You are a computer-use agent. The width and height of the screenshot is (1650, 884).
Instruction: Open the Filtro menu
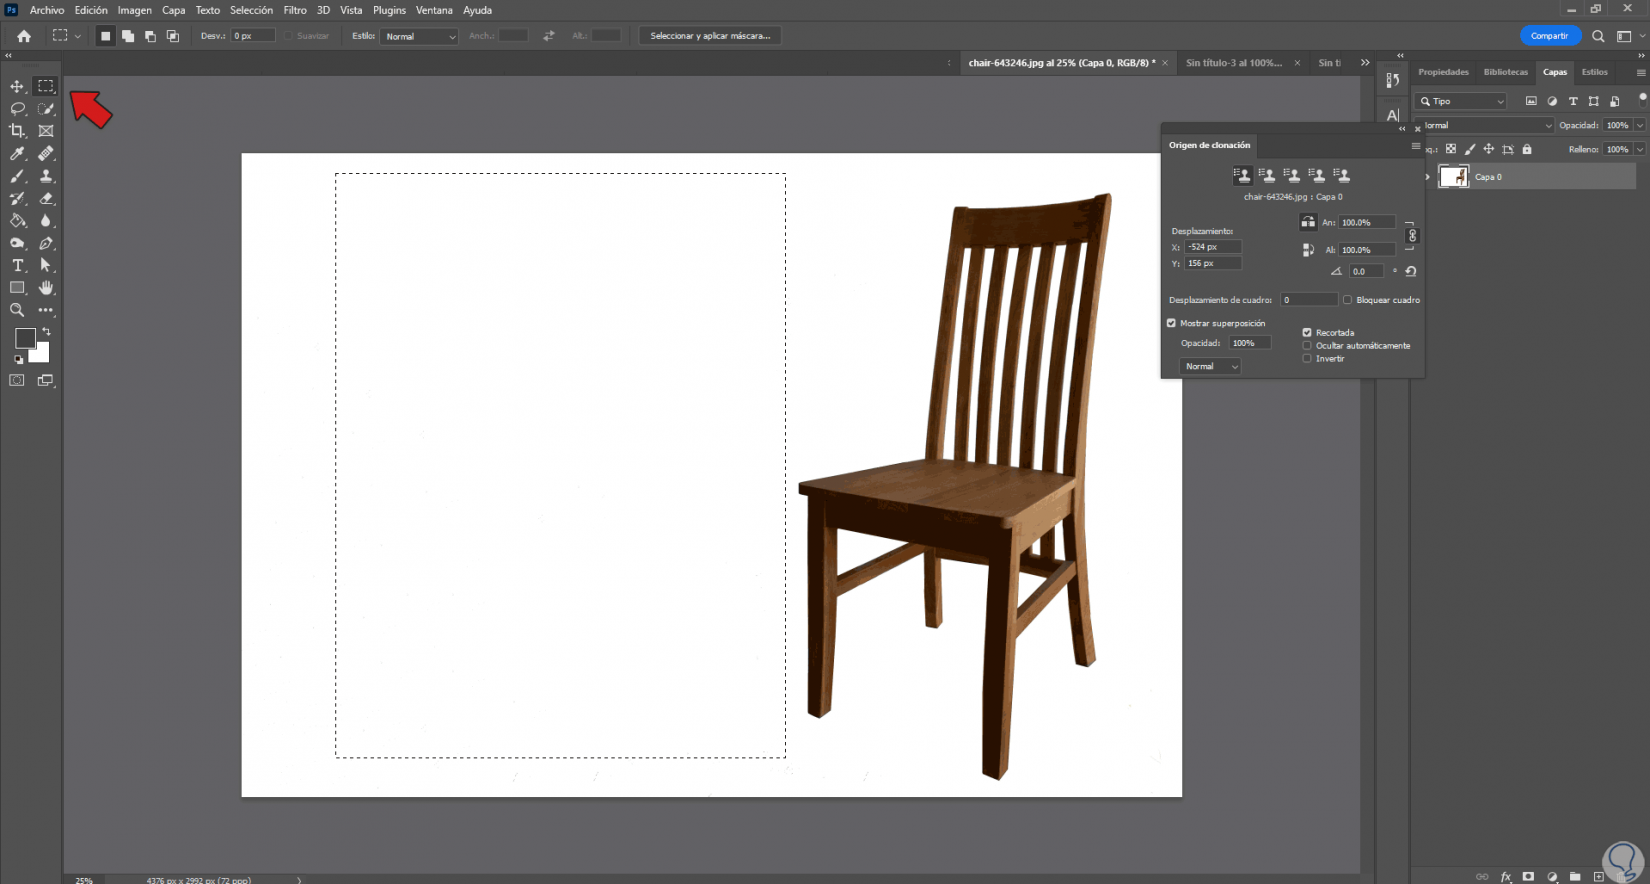294,10
